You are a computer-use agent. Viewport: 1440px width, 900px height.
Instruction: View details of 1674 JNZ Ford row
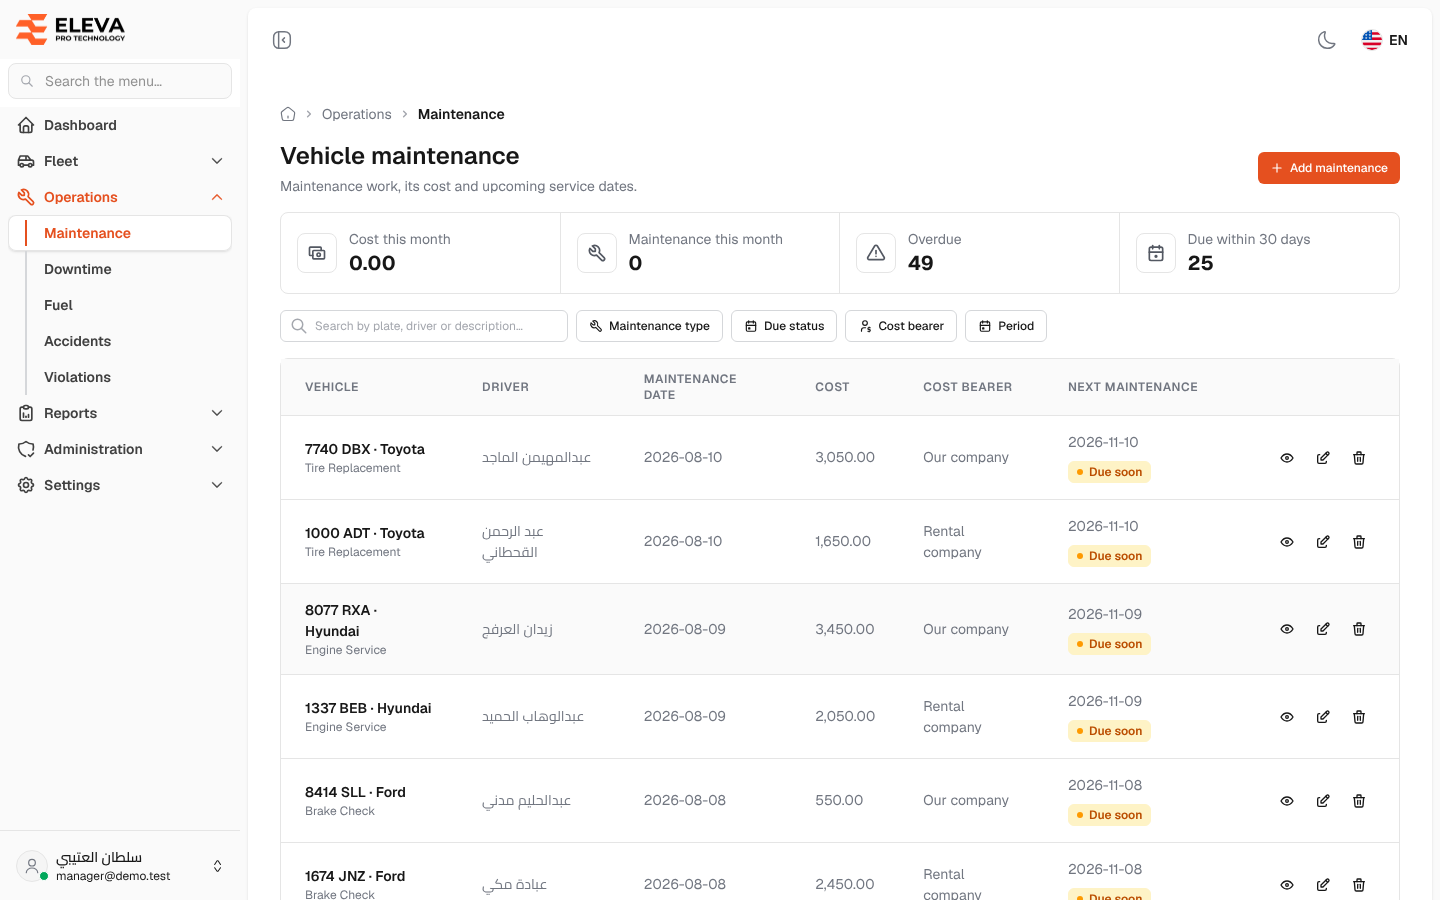tap(1287, 885)
